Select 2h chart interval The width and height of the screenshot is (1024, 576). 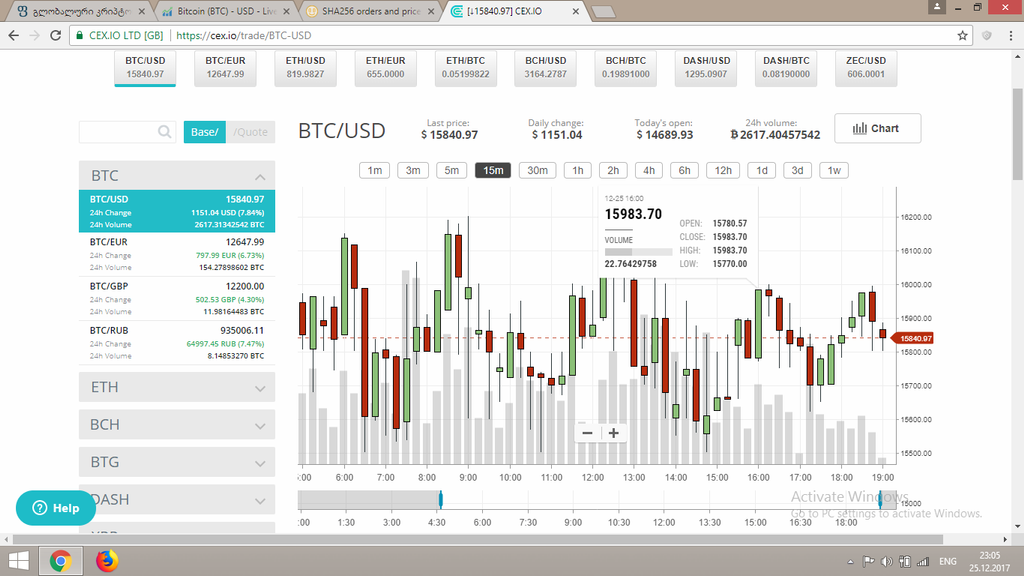[x=613, y=170]
